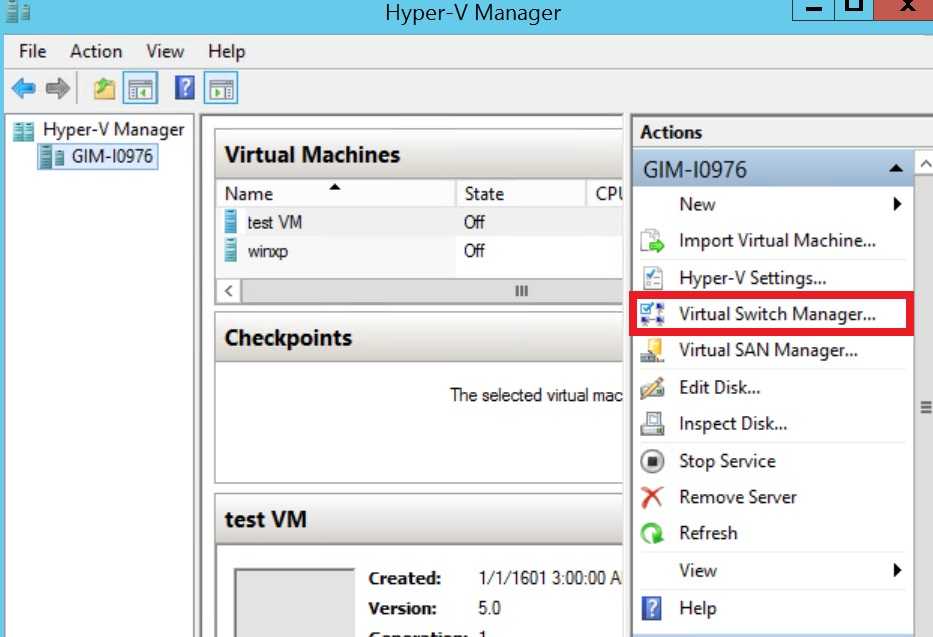Click the Forward arrow toolbar icon
This screenshot has width=933, height=637.
58,89
